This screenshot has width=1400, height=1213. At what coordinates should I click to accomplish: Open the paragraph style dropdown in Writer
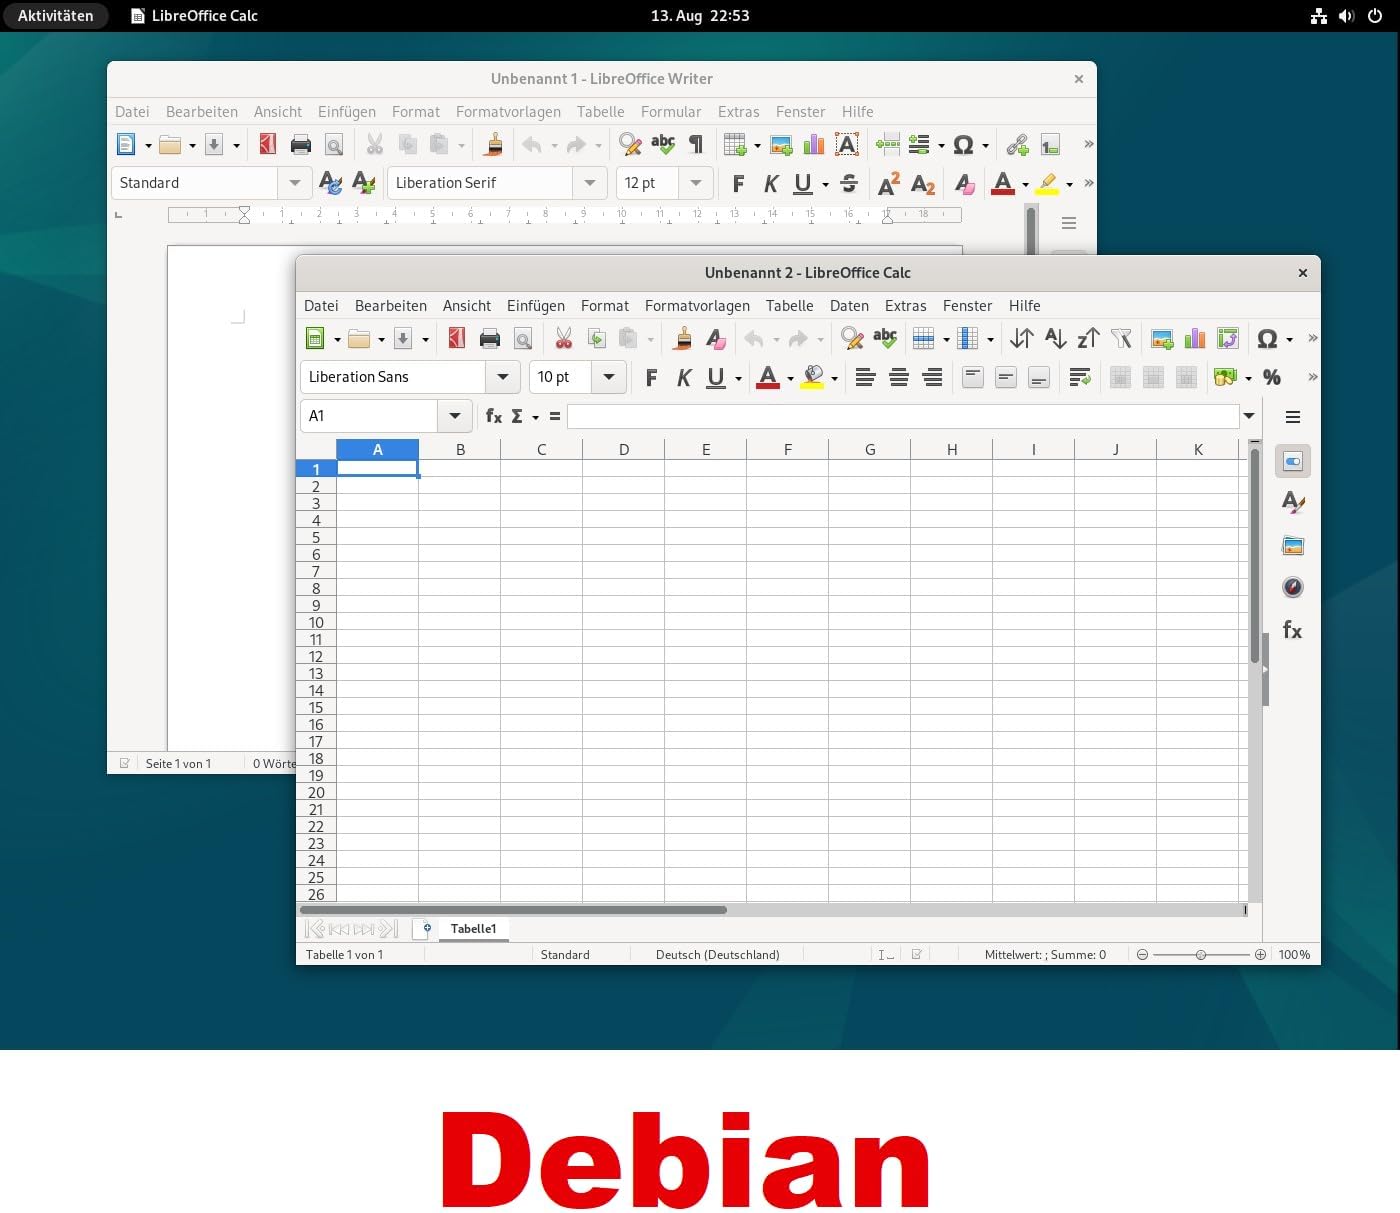click(294, 183)
